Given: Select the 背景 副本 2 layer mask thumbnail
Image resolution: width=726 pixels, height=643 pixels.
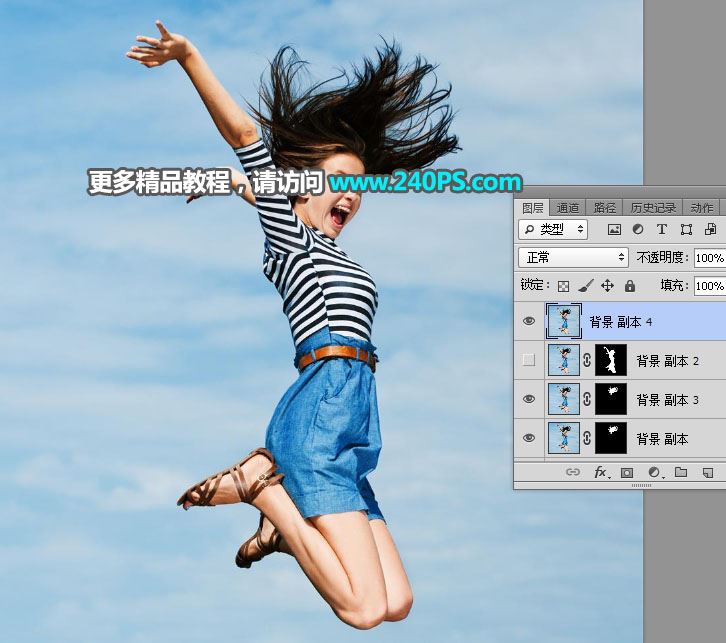Looking at the screenshot, I should click(x=611, y=361).
